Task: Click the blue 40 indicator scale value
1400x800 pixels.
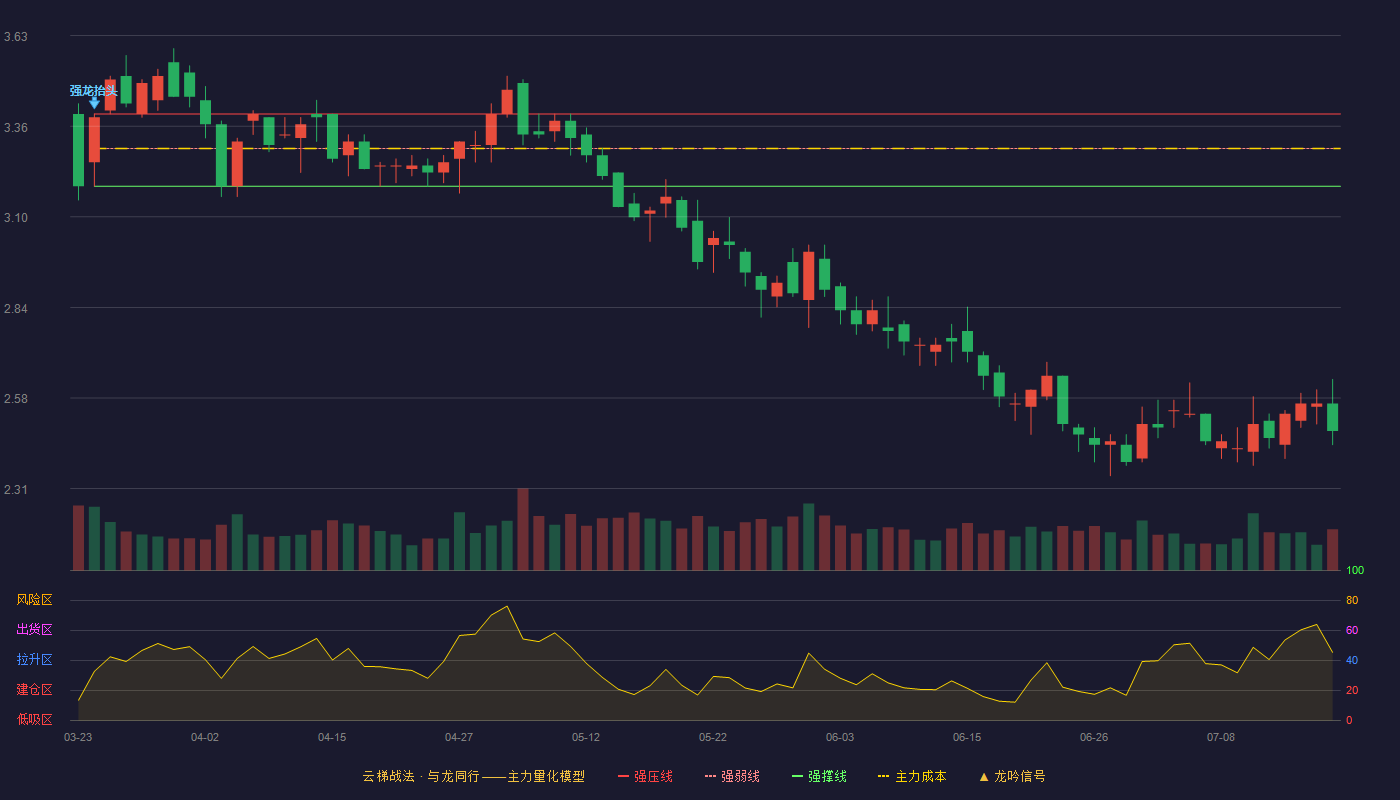Action: 1352,660
